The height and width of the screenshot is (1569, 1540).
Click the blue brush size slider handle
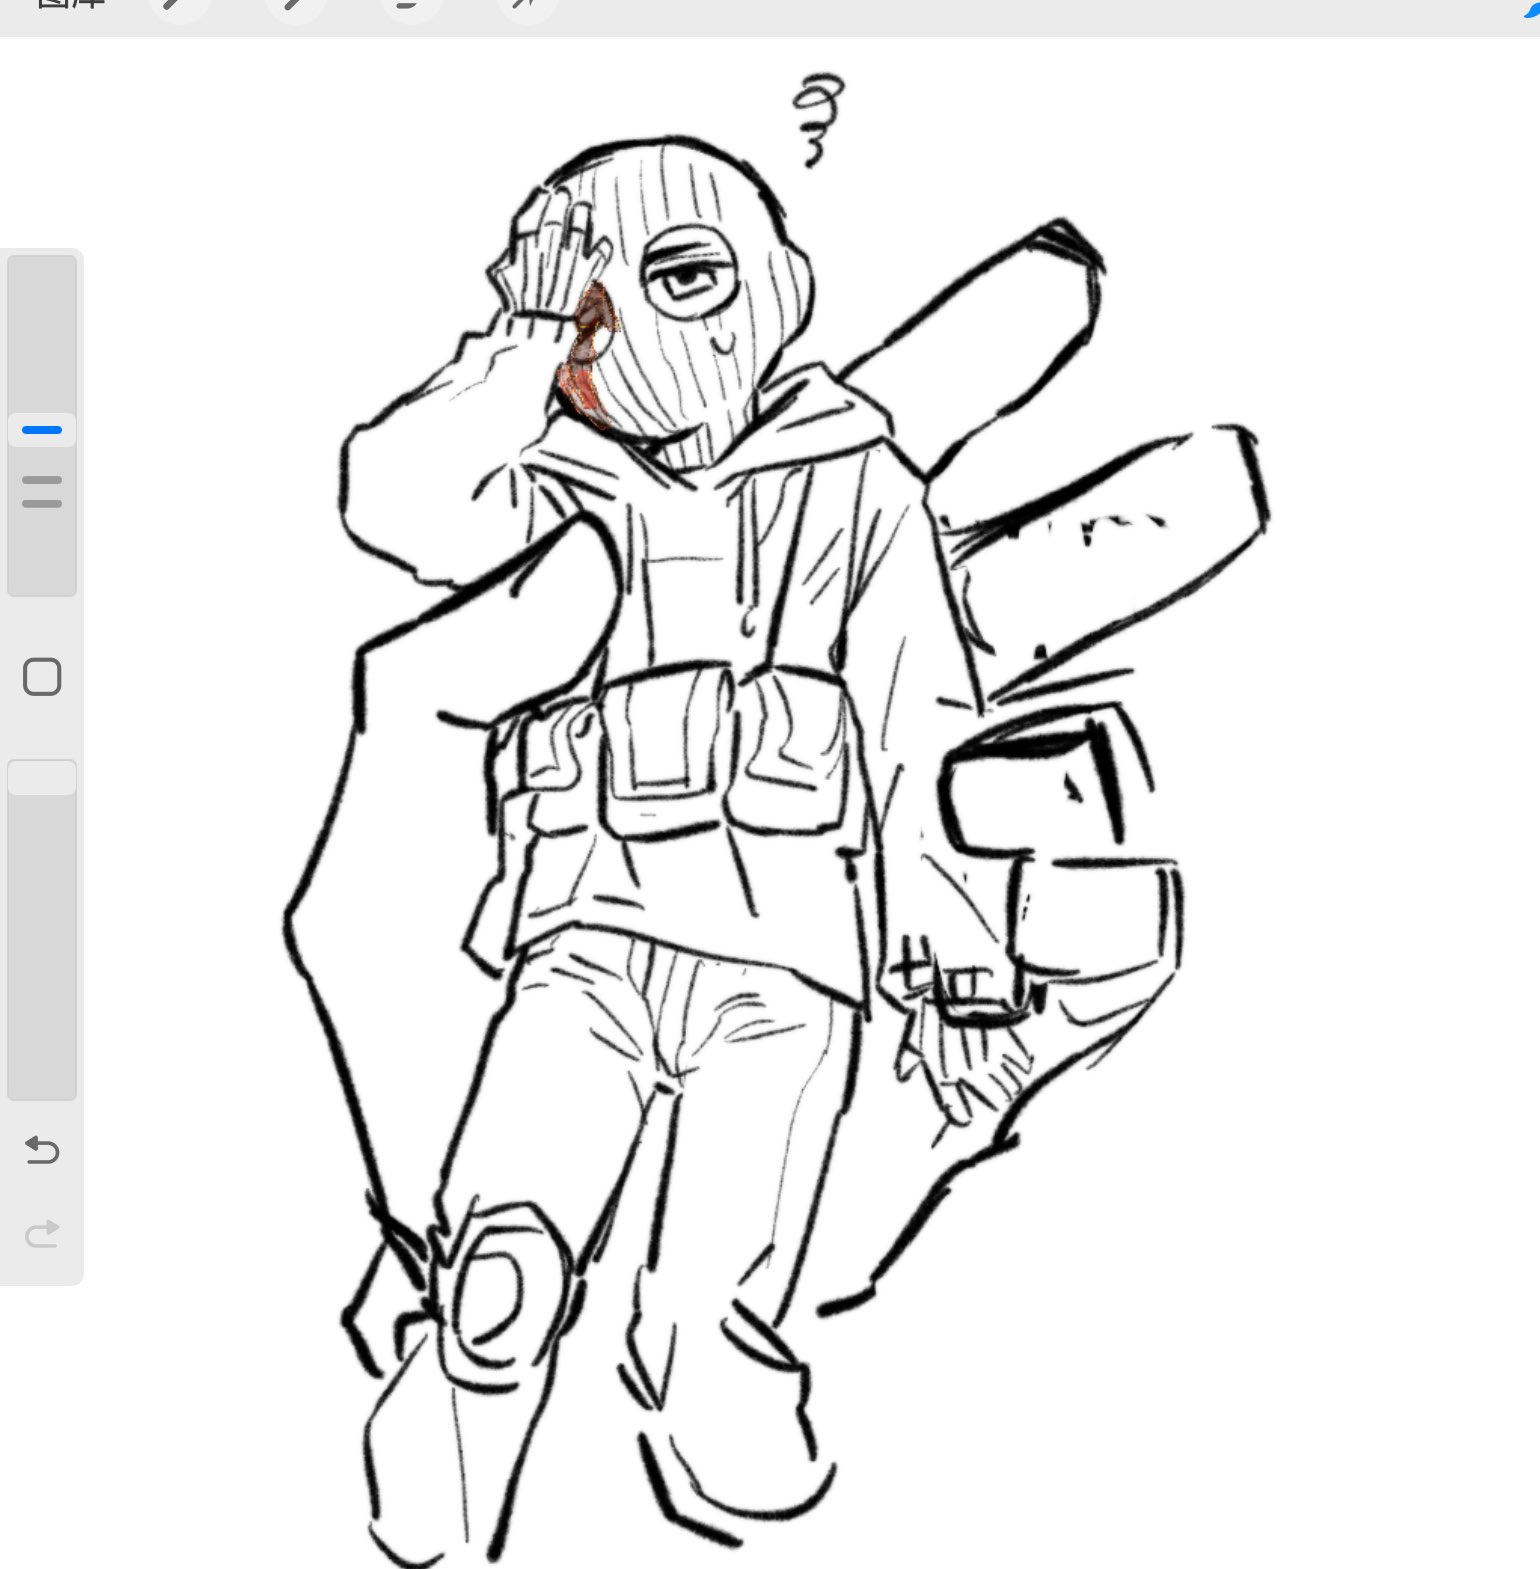42,430
